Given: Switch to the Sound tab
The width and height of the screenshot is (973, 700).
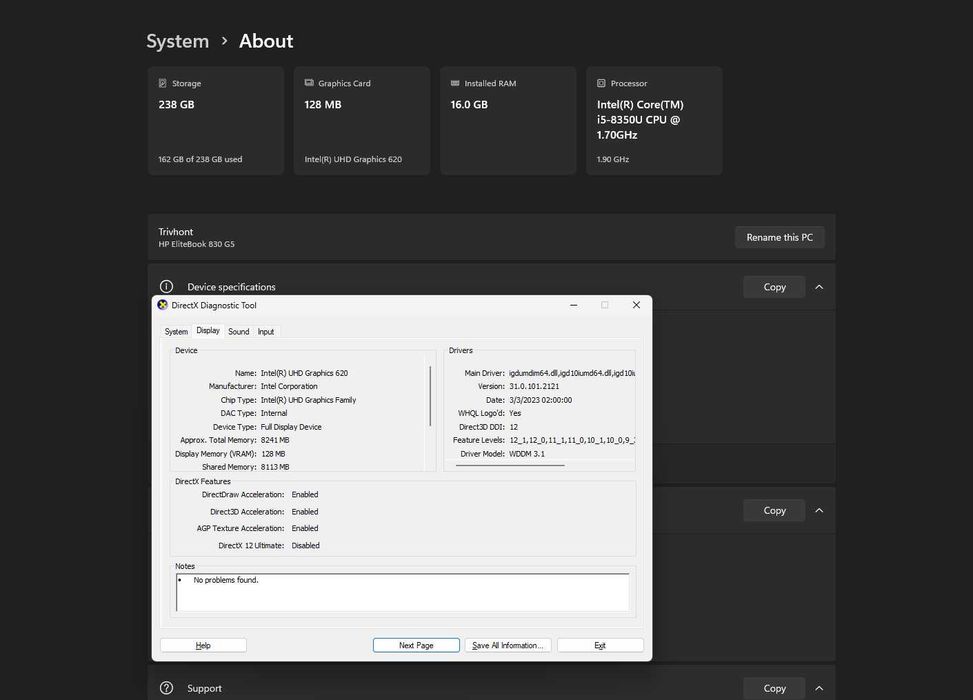Looking at the screenshot, I should point(238,332).
